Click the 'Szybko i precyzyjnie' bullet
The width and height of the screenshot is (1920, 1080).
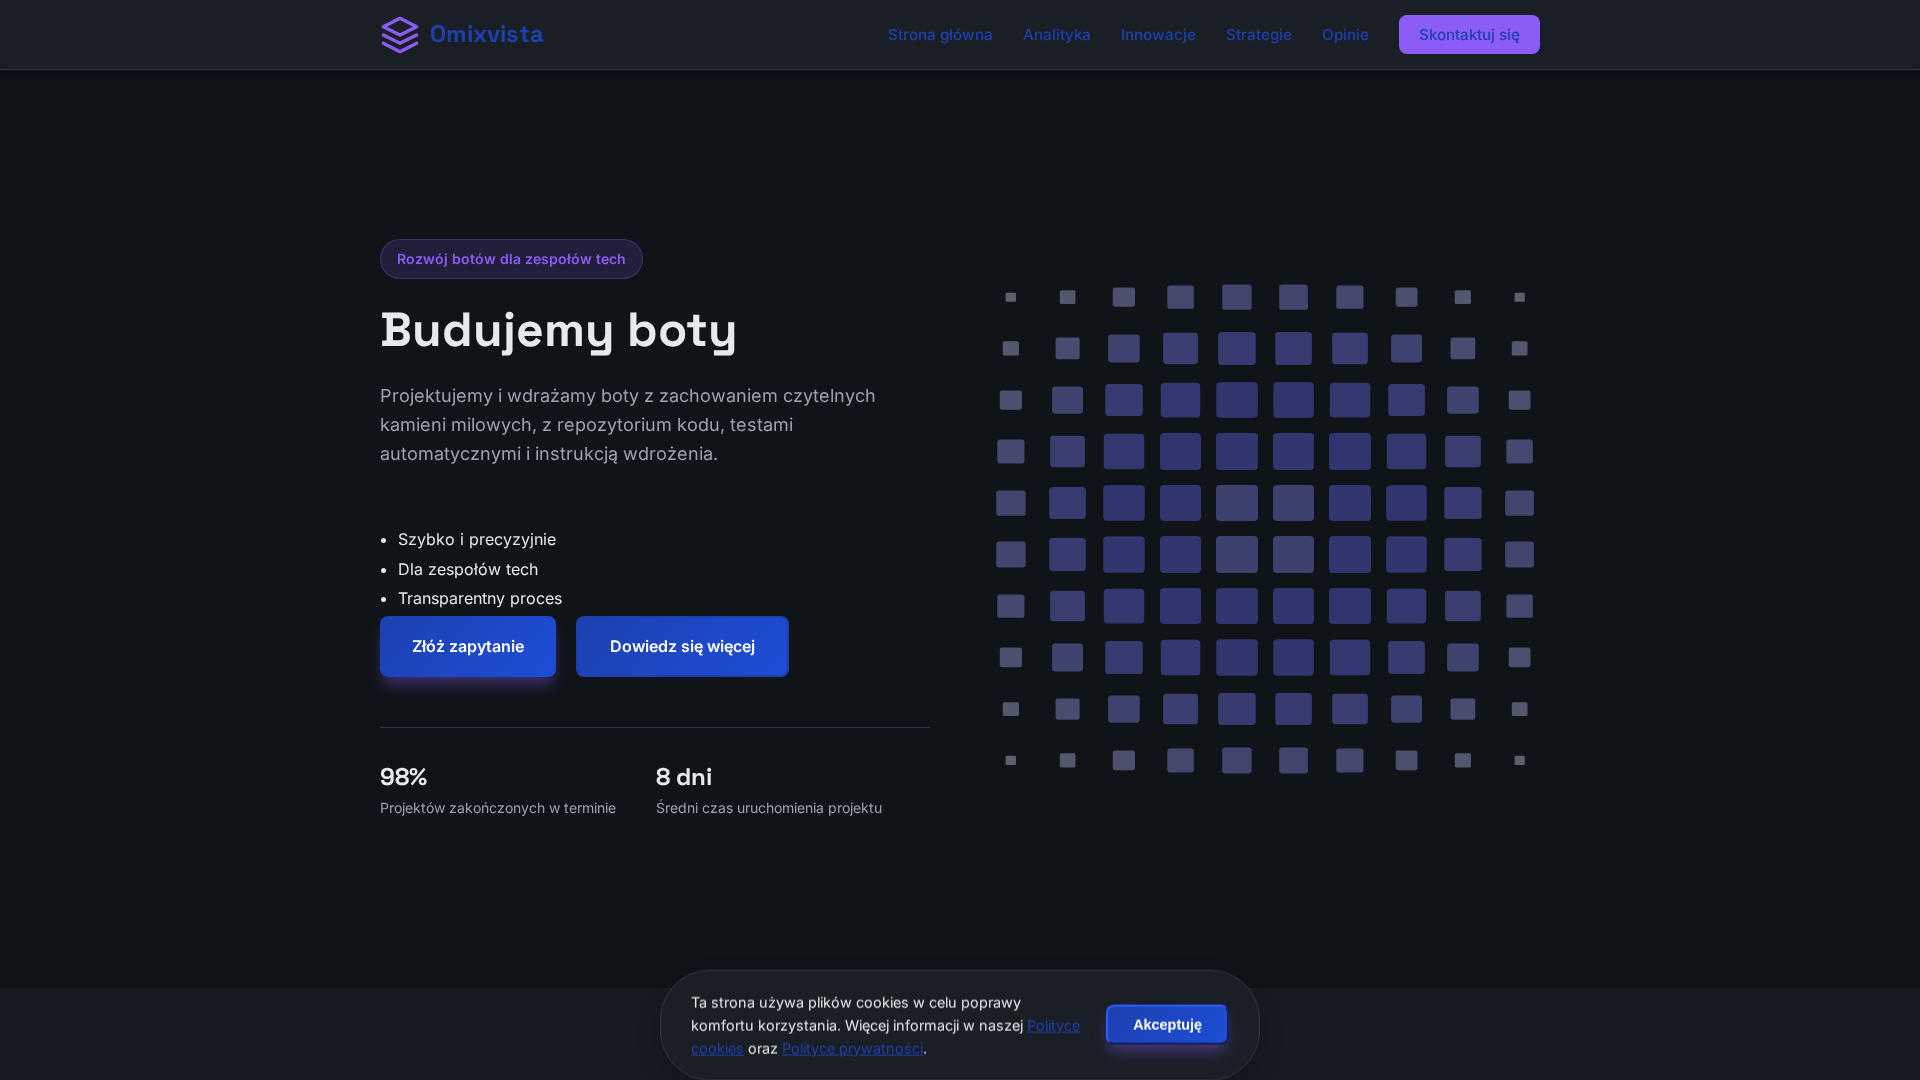[x=477, y=539]
